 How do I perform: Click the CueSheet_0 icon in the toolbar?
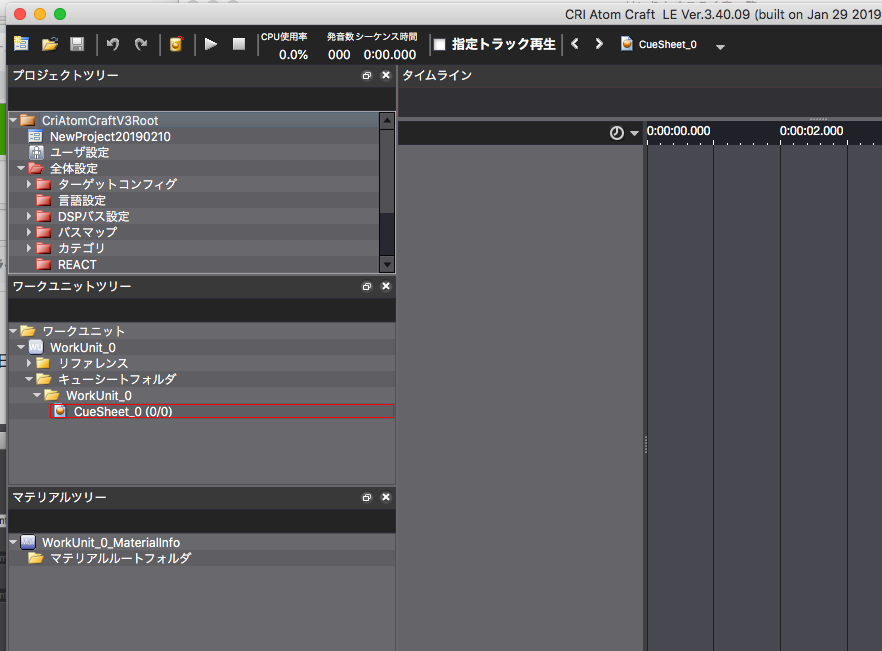[x=626, y=44]
